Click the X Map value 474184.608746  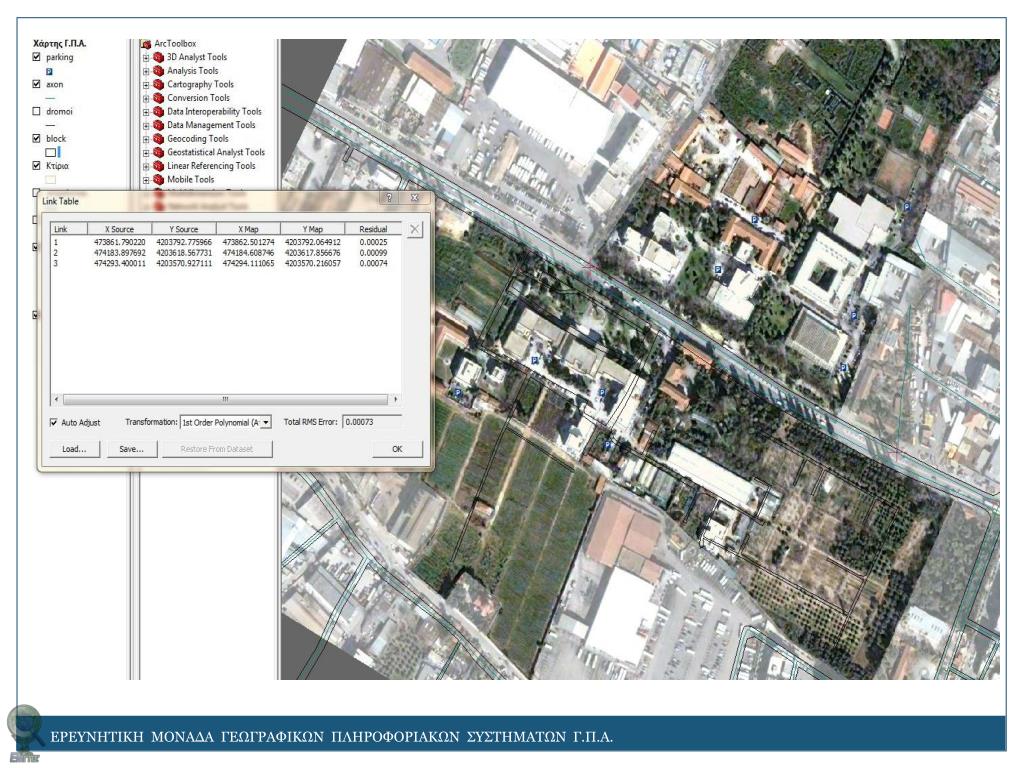click(x=248, y=253)
